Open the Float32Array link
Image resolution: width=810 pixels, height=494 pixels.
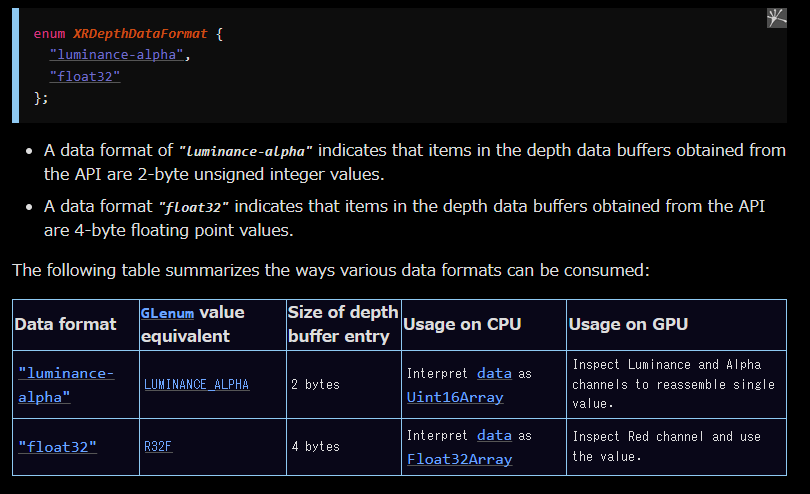pyautogui.click(x=459, y=459)
